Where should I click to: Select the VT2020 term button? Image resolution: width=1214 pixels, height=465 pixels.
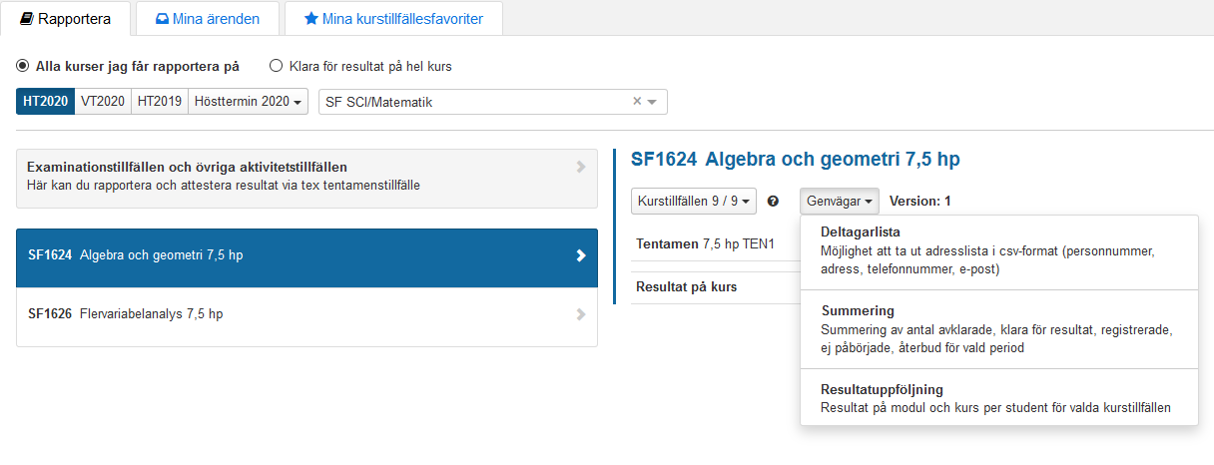(103, 102)
